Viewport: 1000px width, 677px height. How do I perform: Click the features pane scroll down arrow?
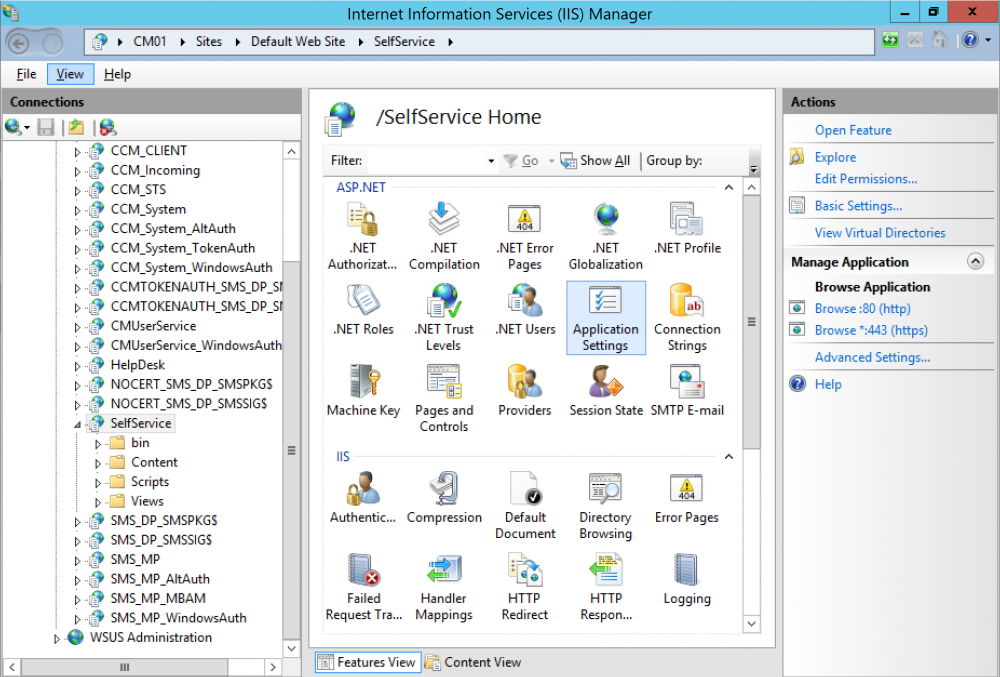point(751,623)
